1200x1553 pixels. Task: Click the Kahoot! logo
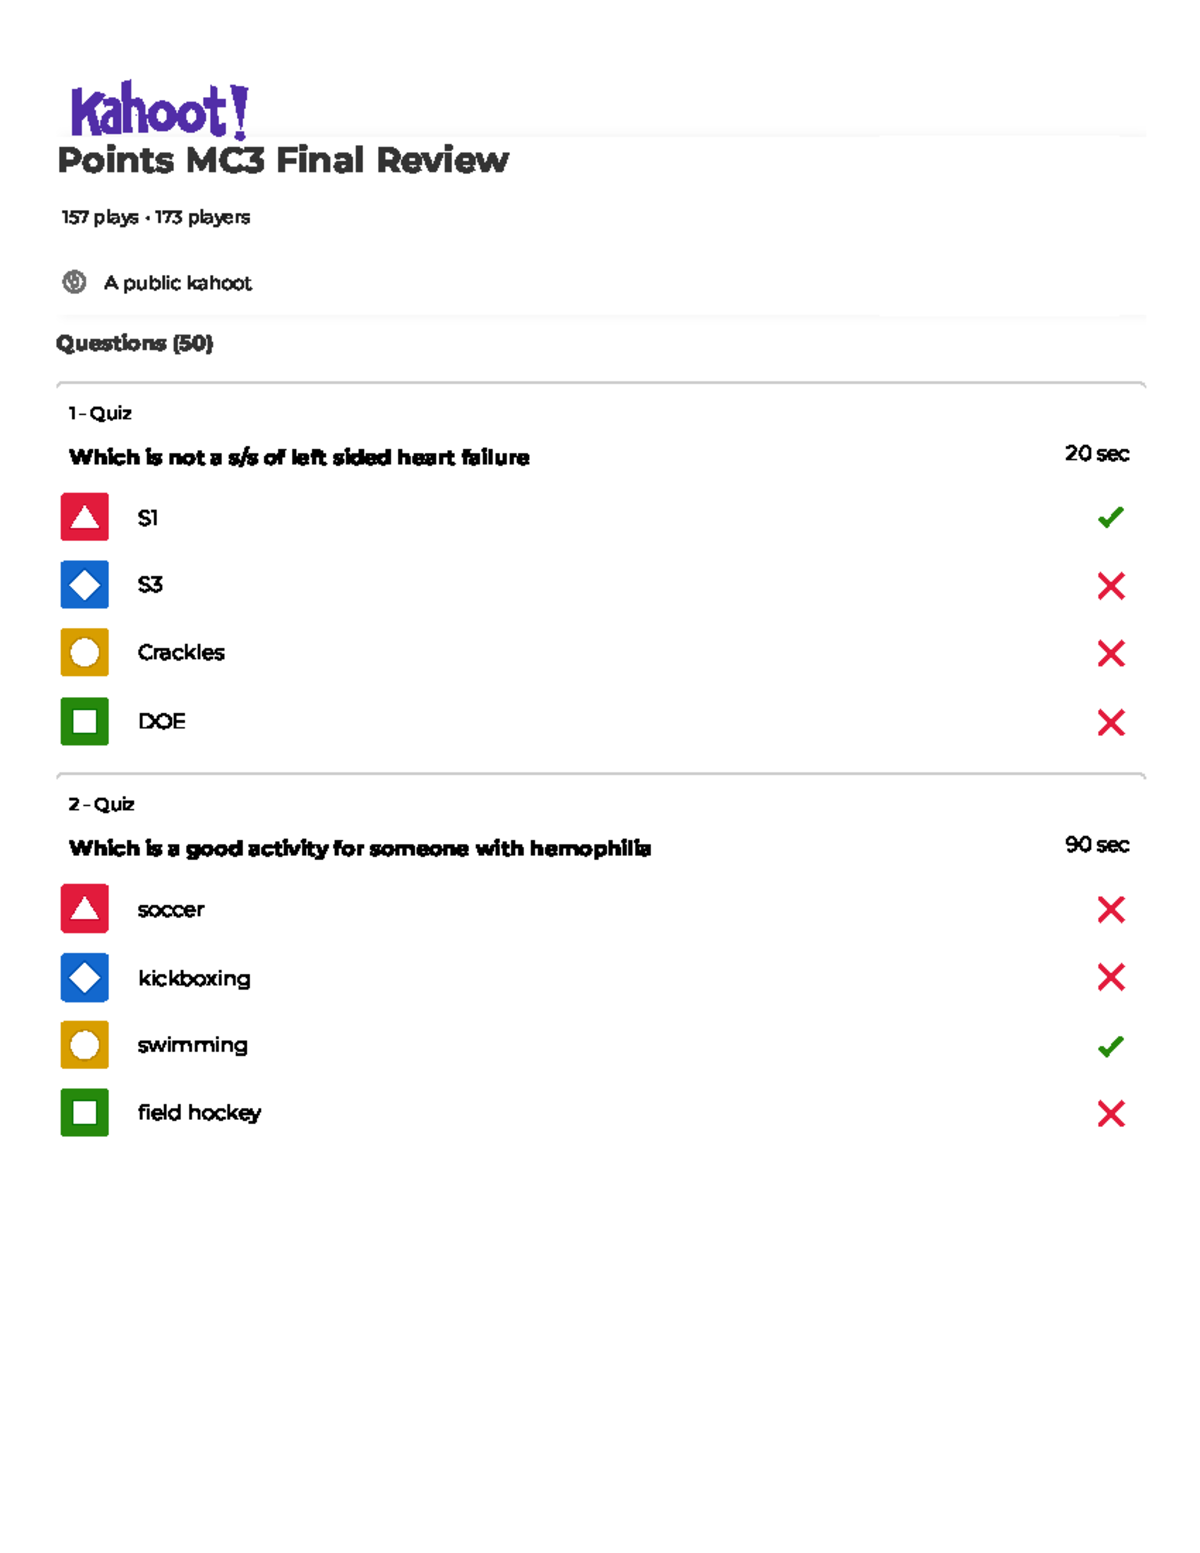pos(159,110)
